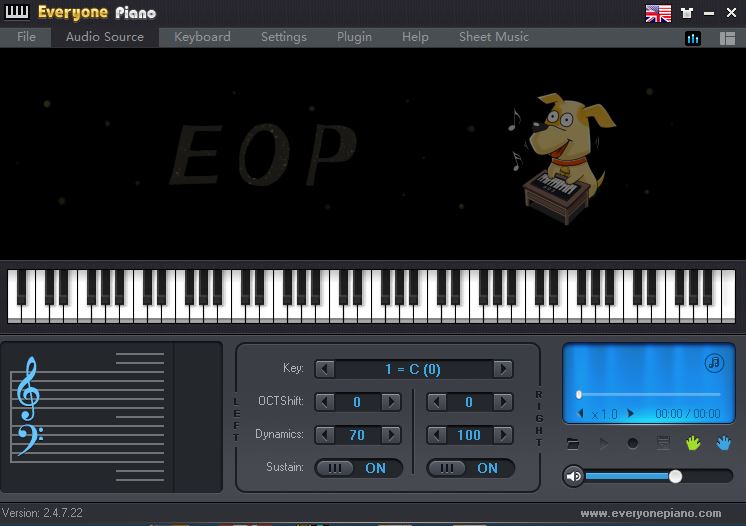Click the volume slider handle
746x526 pixels.
675,476
